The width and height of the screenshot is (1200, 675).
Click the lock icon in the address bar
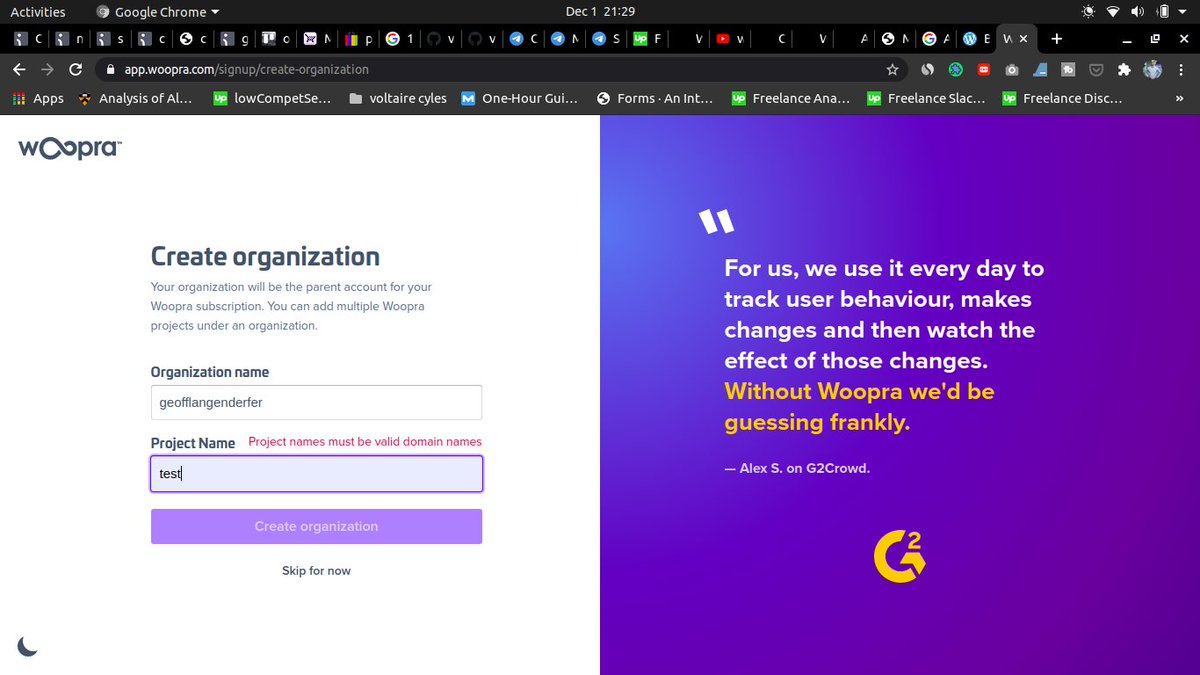coord(111,70)
